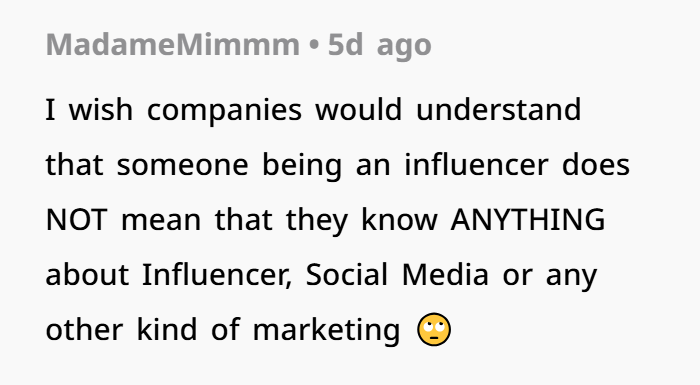Click the '5d ago' timestamp
Image resolution: width=700 pixels, height=385 pixels.
[379, 46]
